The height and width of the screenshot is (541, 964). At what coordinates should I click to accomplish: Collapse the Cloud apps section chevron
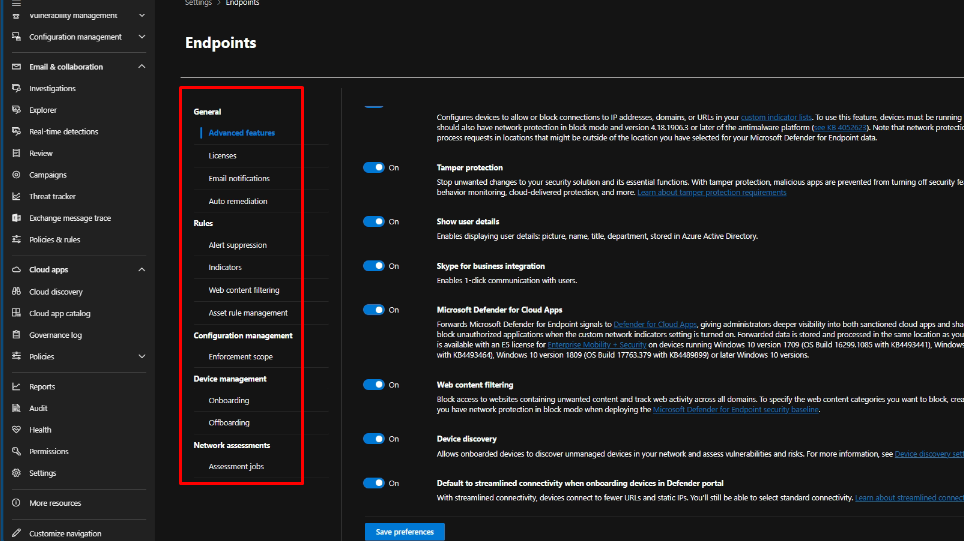[x=142, y=269]
